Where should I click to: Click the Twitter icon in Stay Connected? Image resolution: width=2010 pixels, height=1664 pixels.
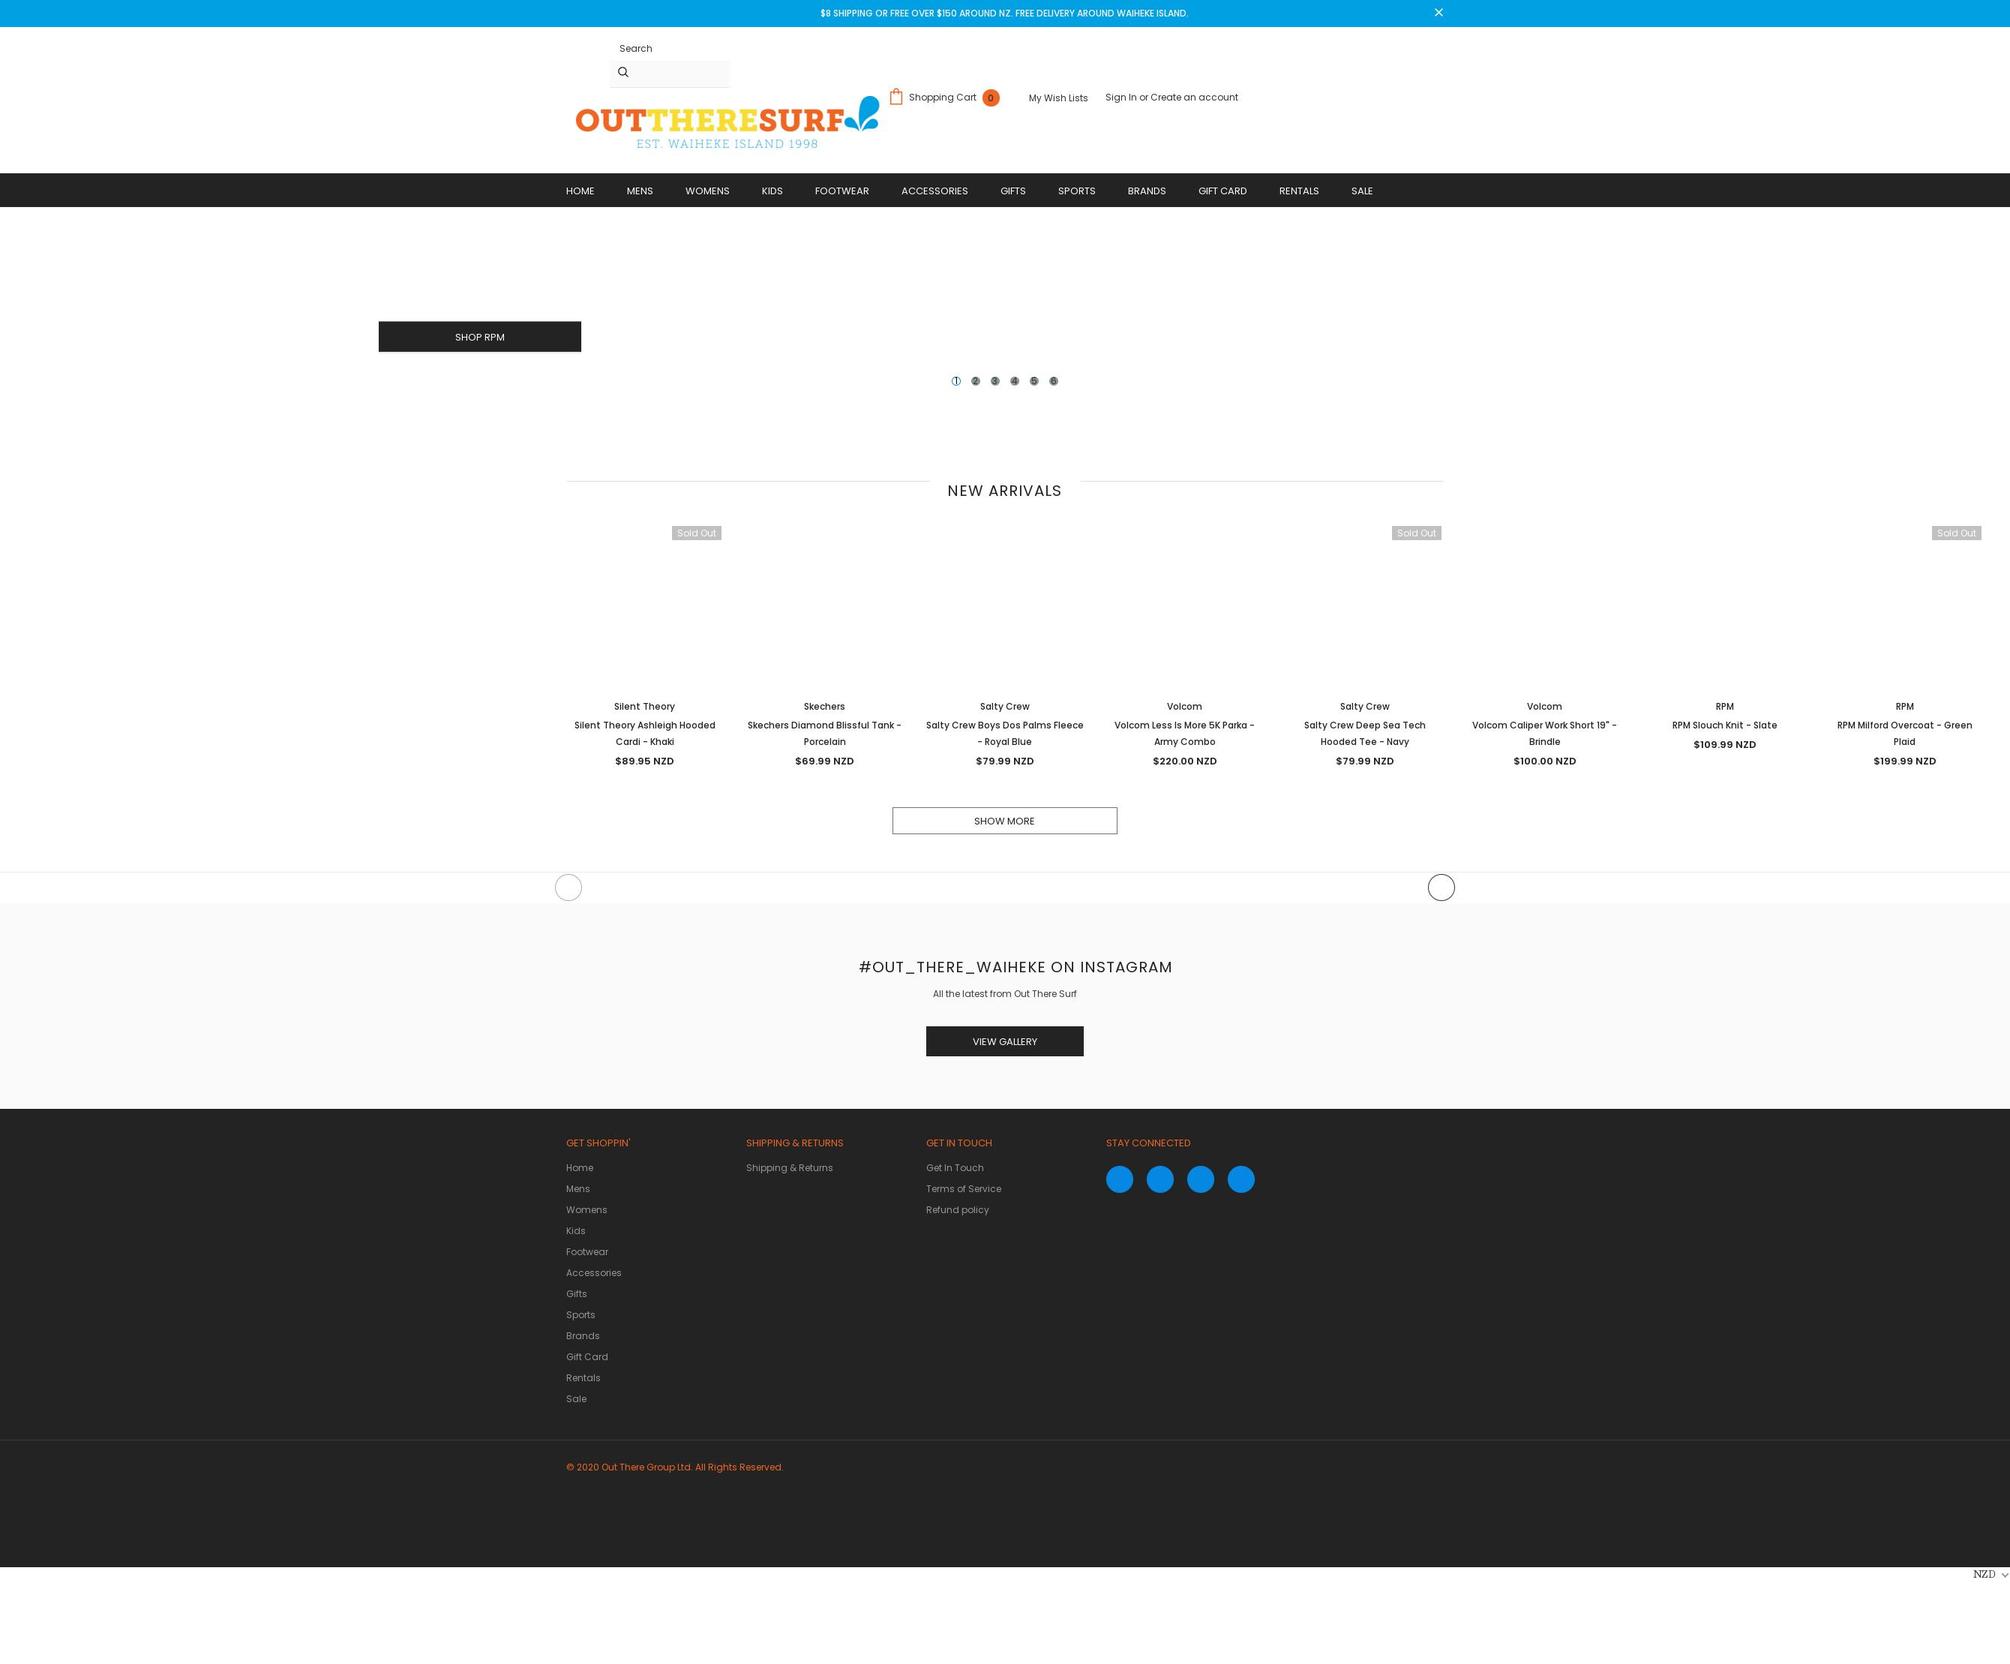point(1159,1178)
